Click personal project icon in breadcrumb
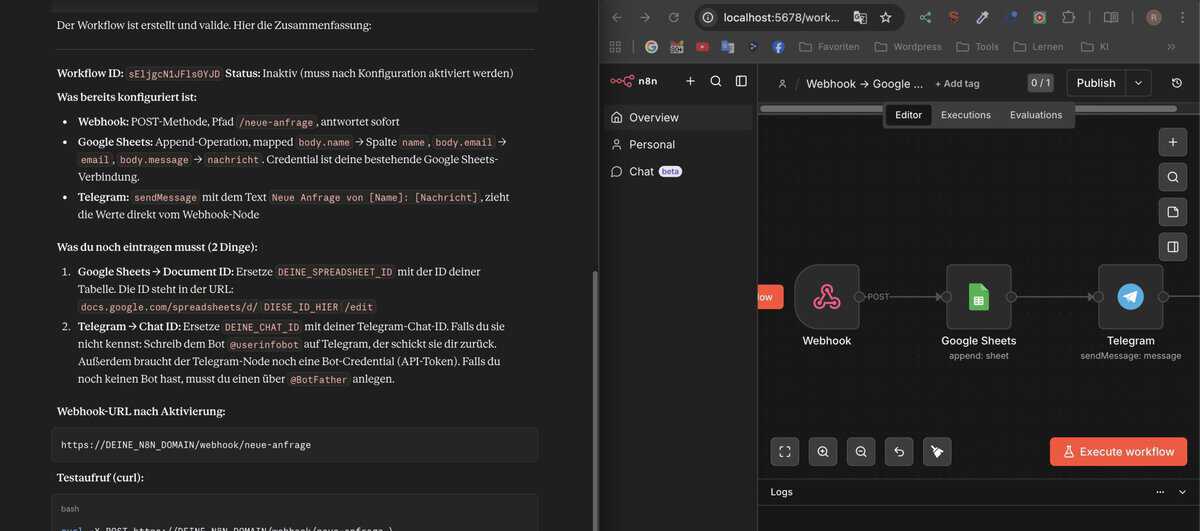 coord(782,84)
